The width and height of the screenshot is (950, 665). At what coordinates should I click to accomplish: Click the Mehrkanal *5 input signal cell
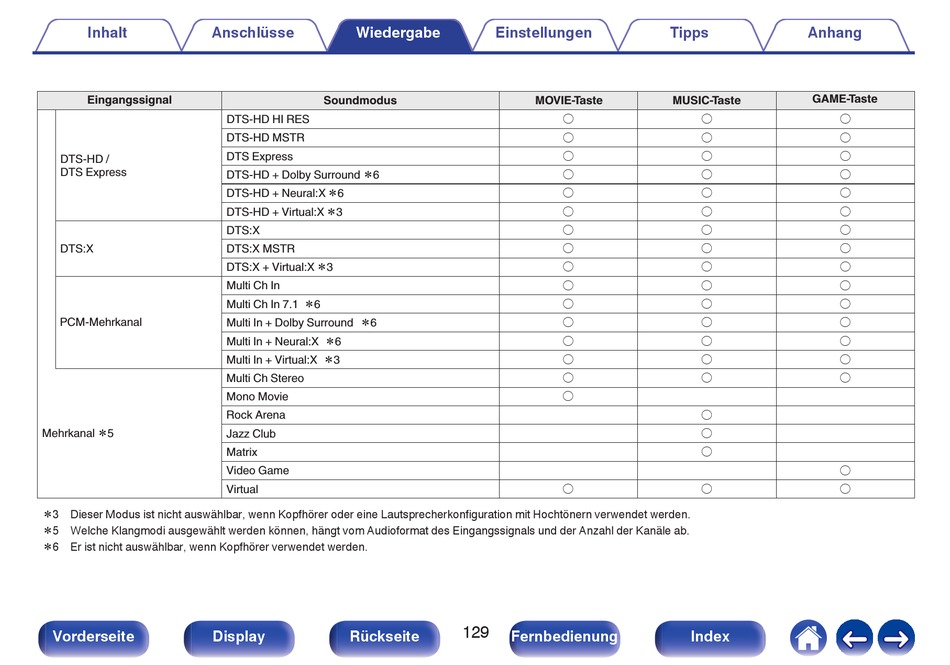(129, 434)
